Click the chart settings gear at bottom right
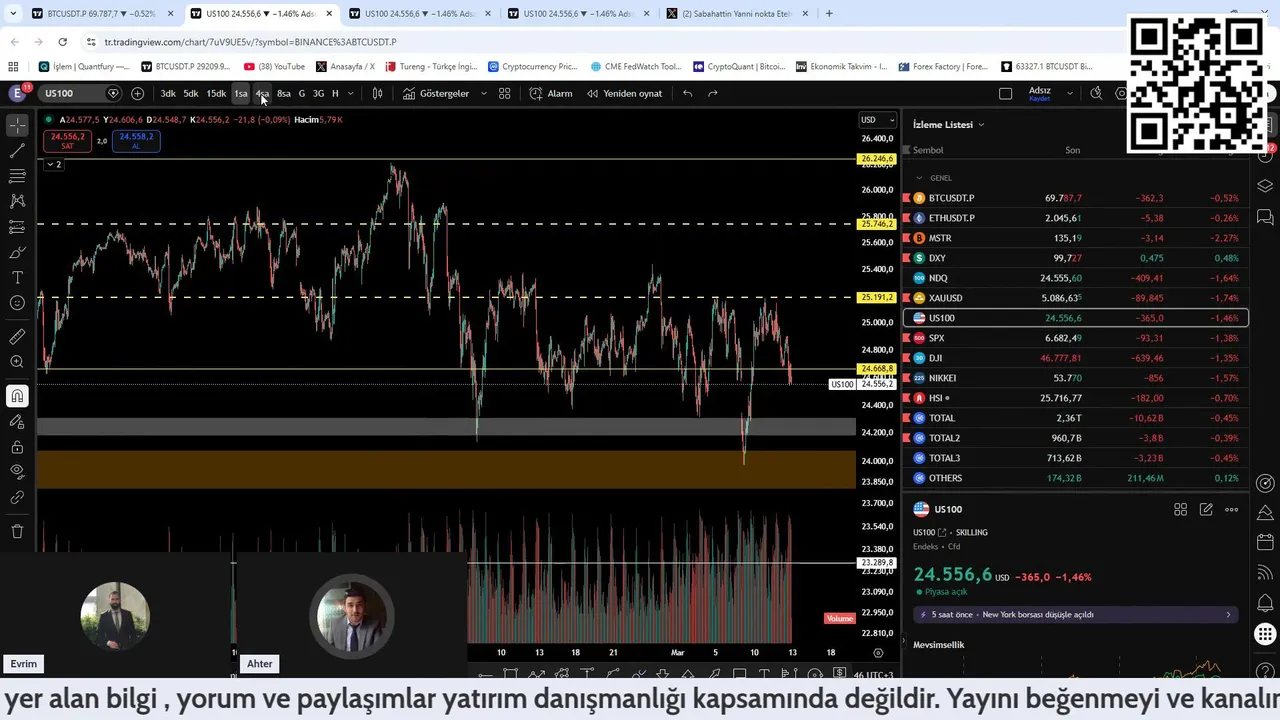 pyautogui.click(x=878, y=652)
